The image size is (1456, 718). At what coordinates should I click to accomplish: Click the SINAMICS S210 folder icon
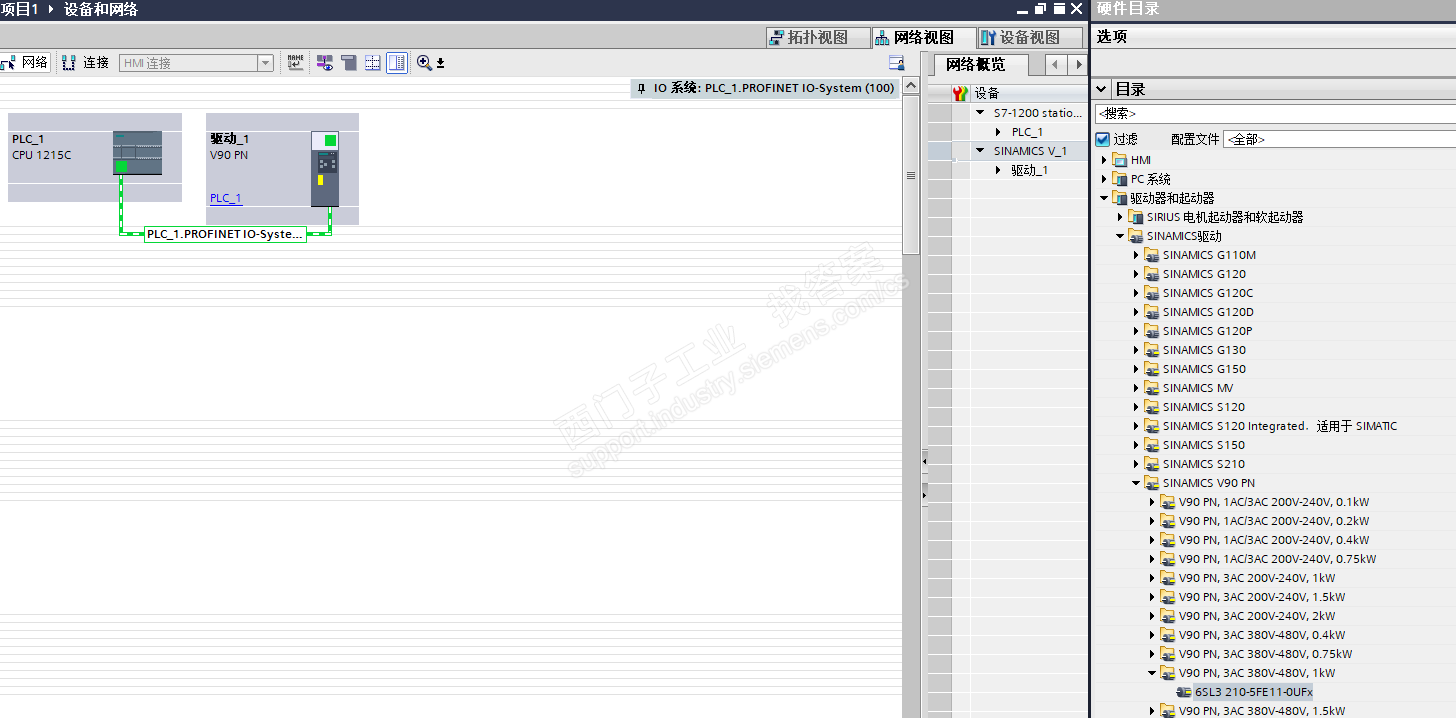point(1152,464)
